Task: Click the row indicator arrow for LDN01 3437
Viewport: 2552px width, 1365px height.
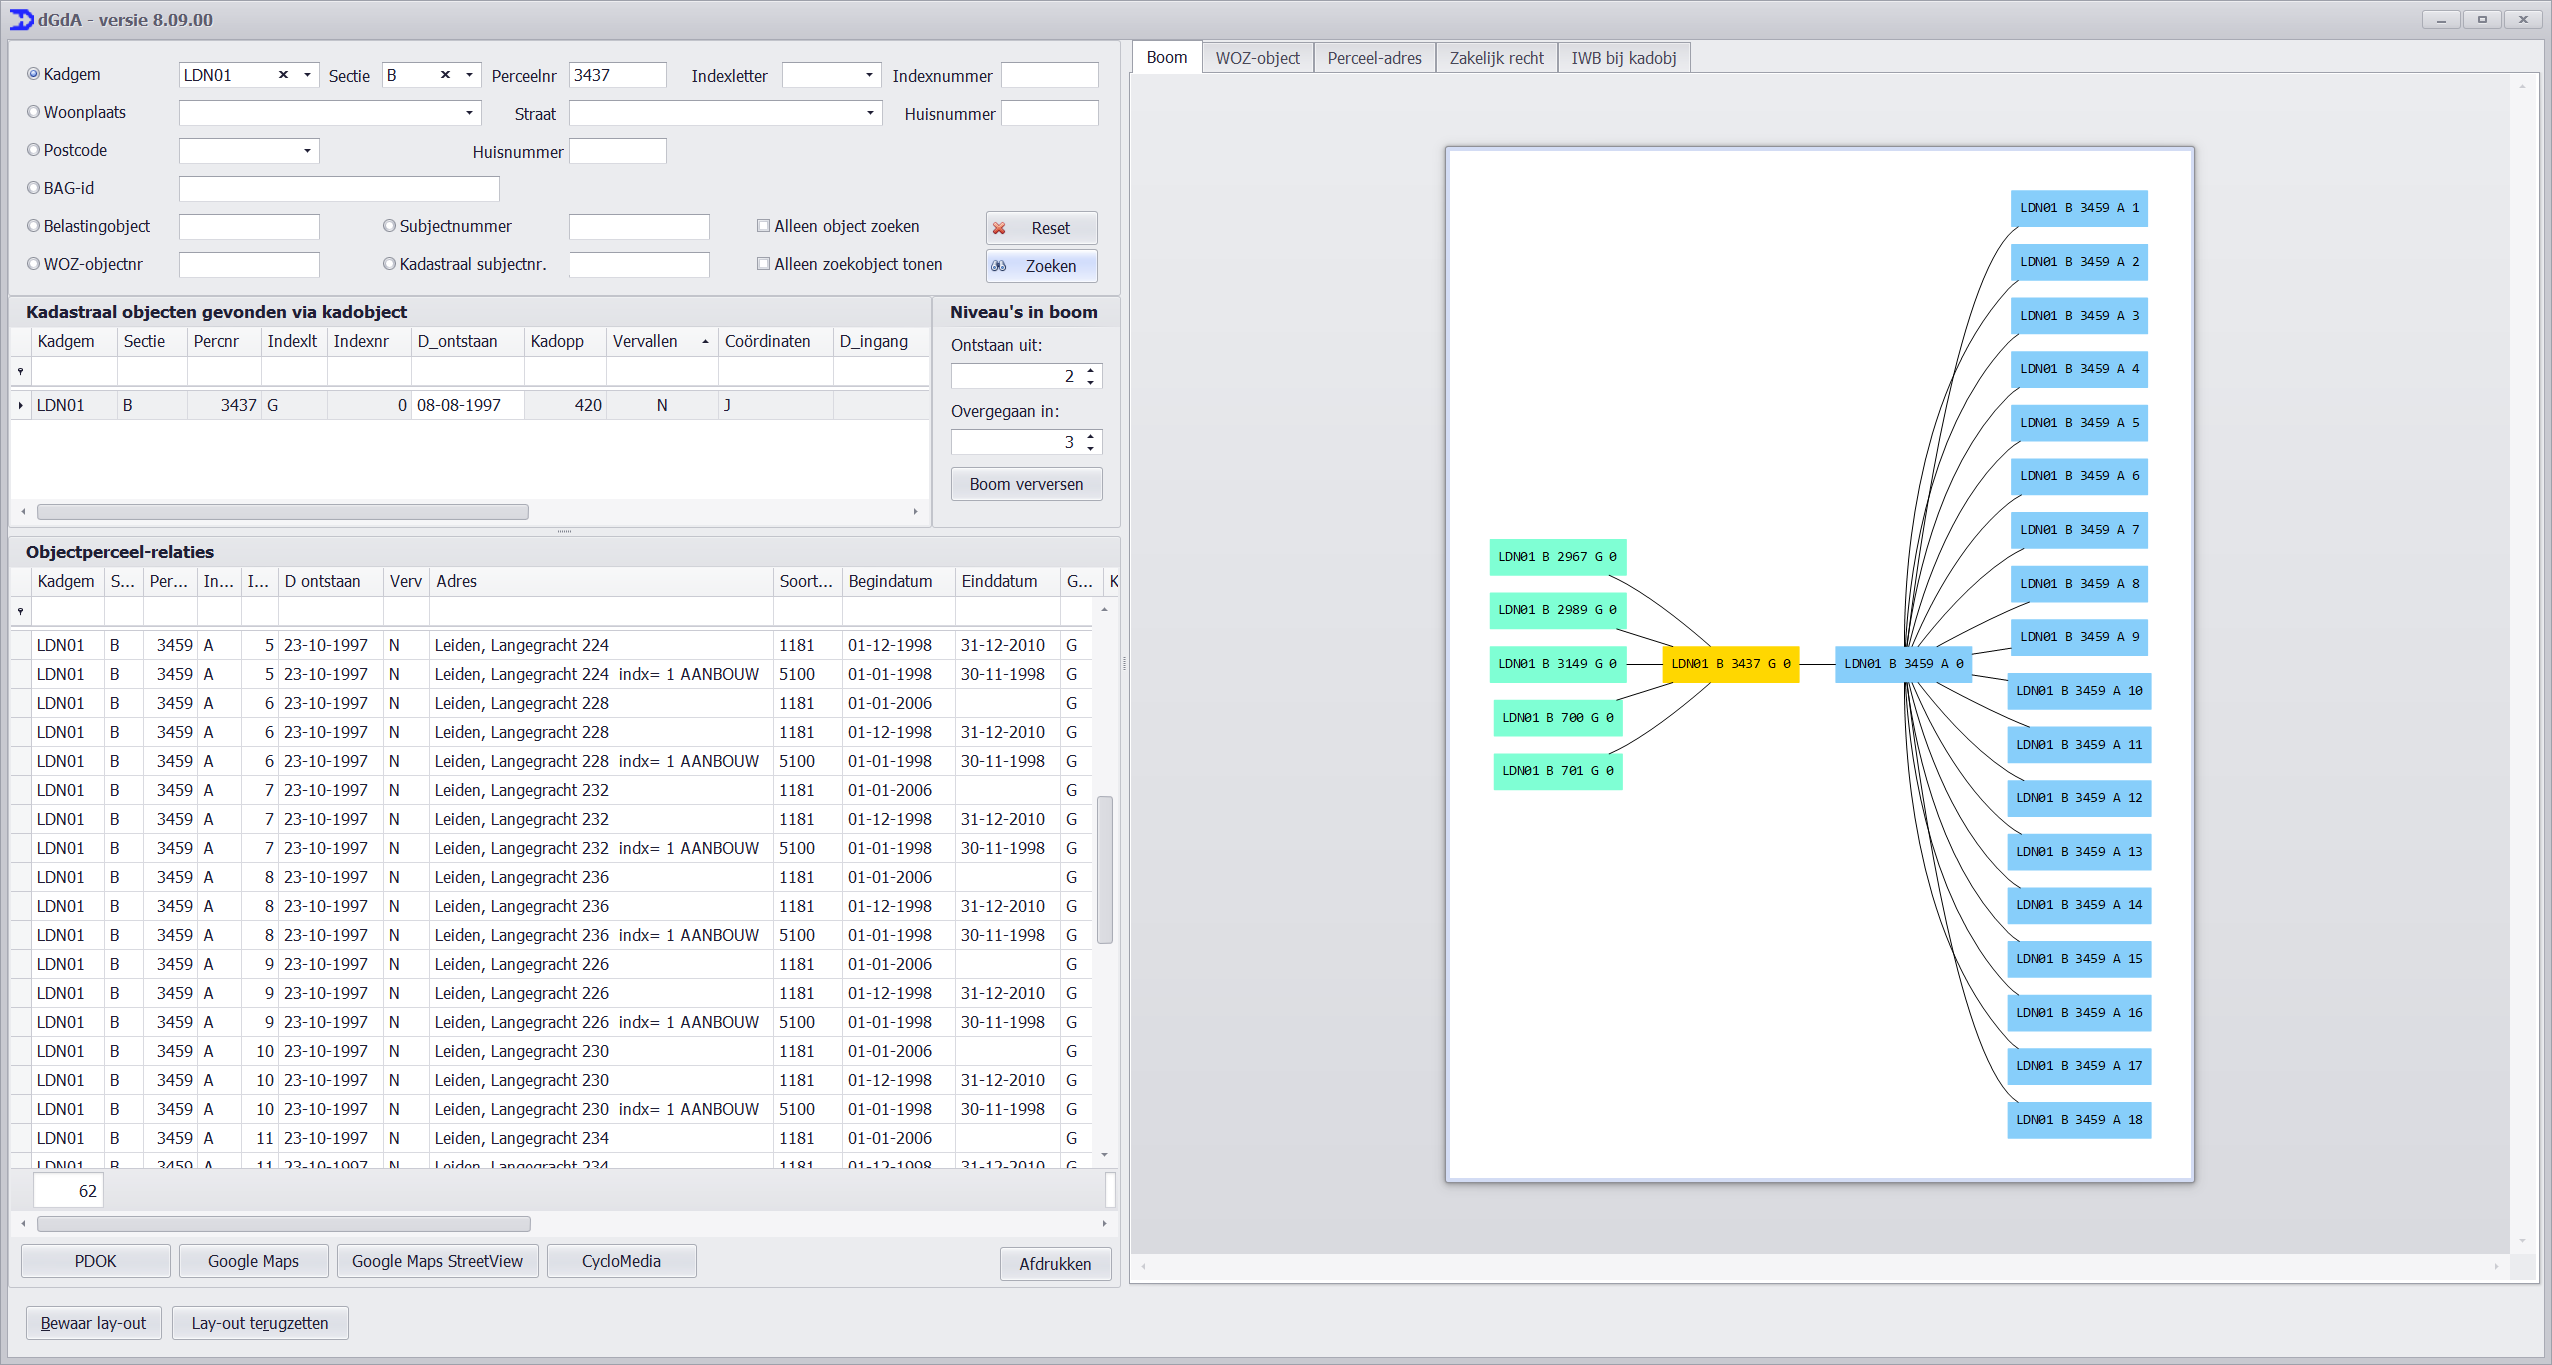Action: point(20,405)
